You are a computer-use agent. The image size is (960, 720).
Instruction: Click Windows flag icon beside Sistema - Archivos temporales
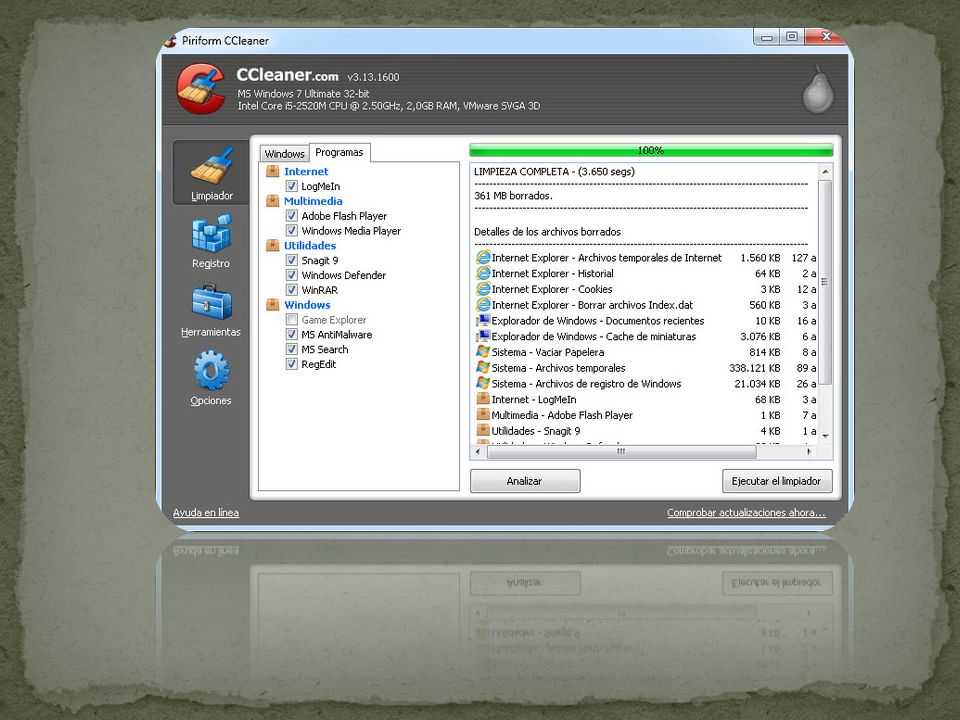483,368
